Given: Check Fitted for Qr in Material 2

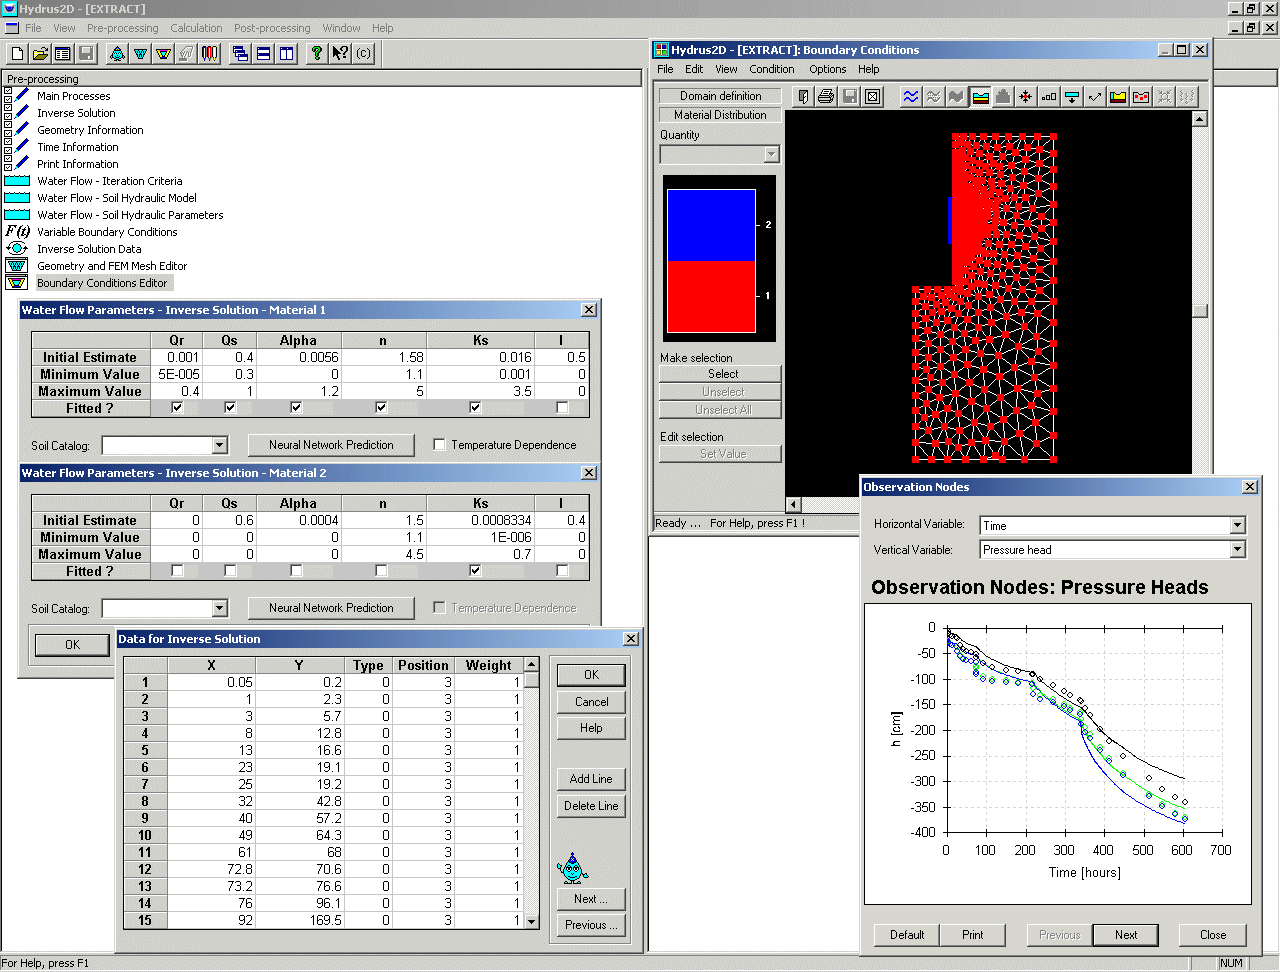Looking at the screenshot, I should click(177, 571).
